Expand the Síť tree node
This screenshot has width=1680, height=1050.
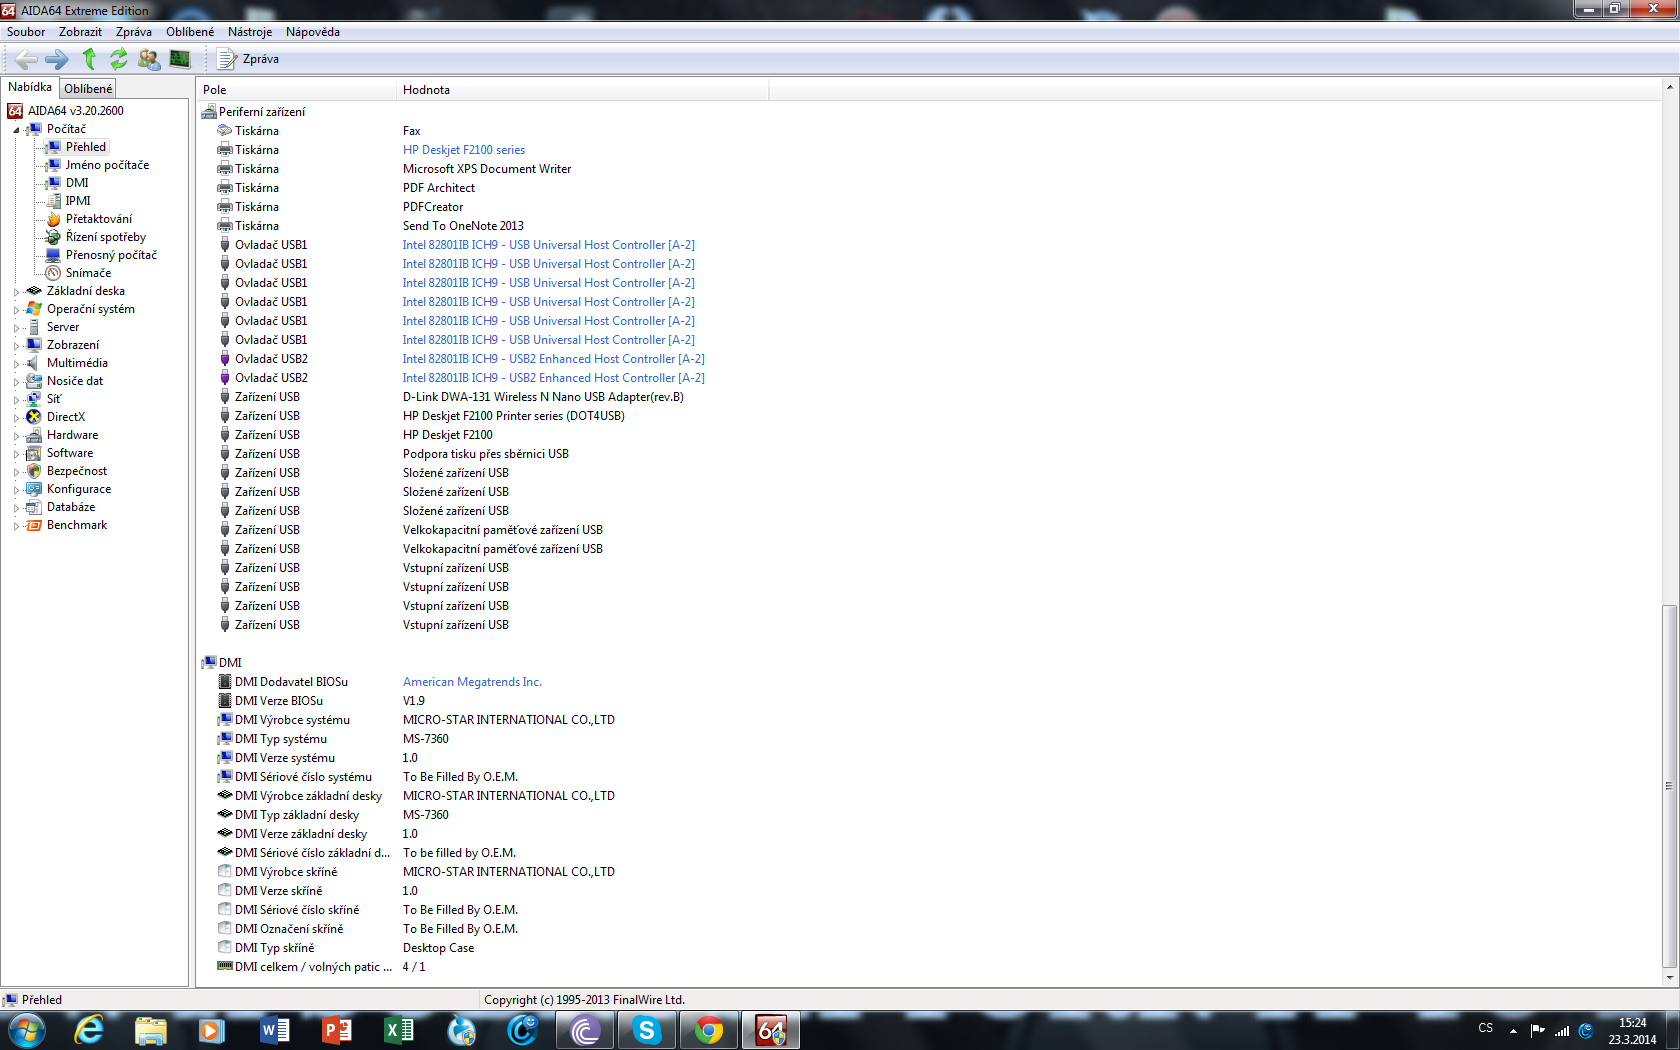(16, 400)
